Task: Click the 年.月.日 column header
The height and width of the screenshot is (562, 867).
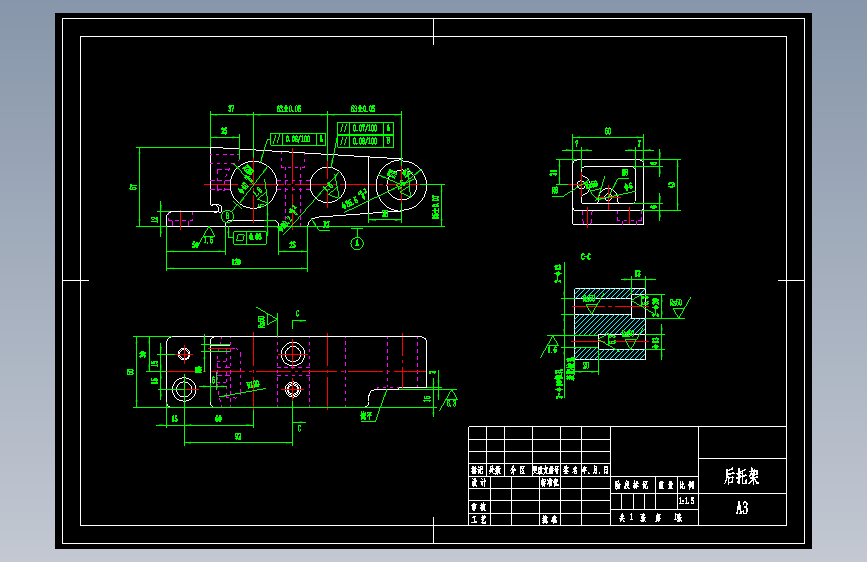Action: point(596,470)
